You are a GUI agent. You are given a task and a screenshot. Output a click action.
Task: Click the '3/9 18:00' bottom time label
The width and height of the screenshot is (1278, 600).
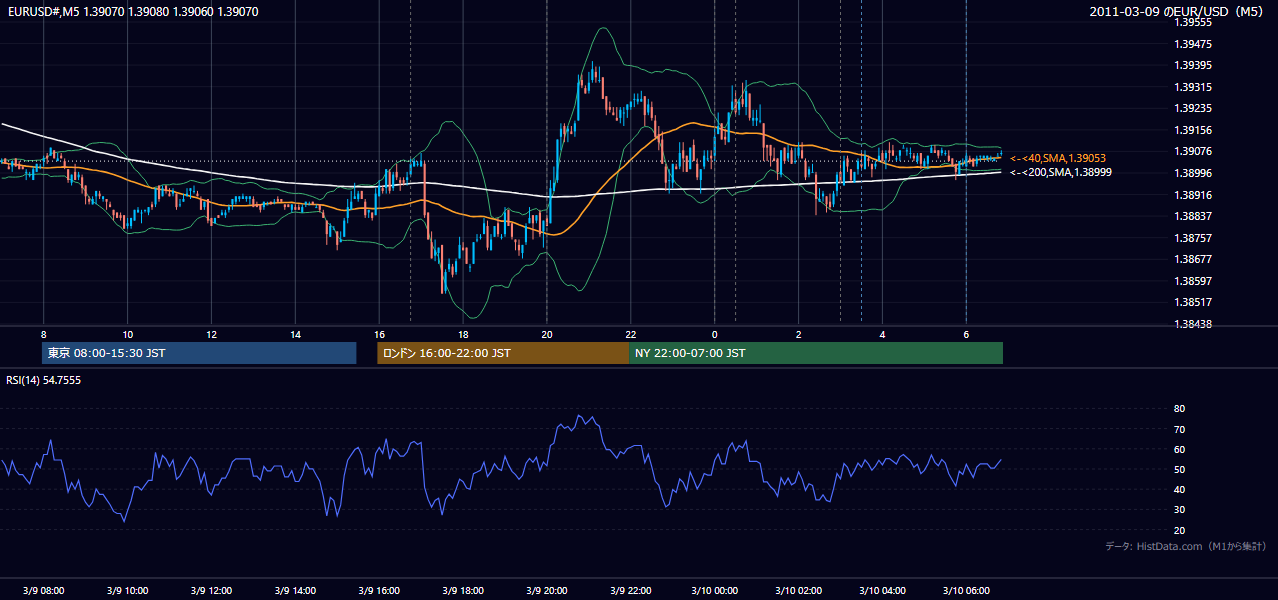click(463, 590)
